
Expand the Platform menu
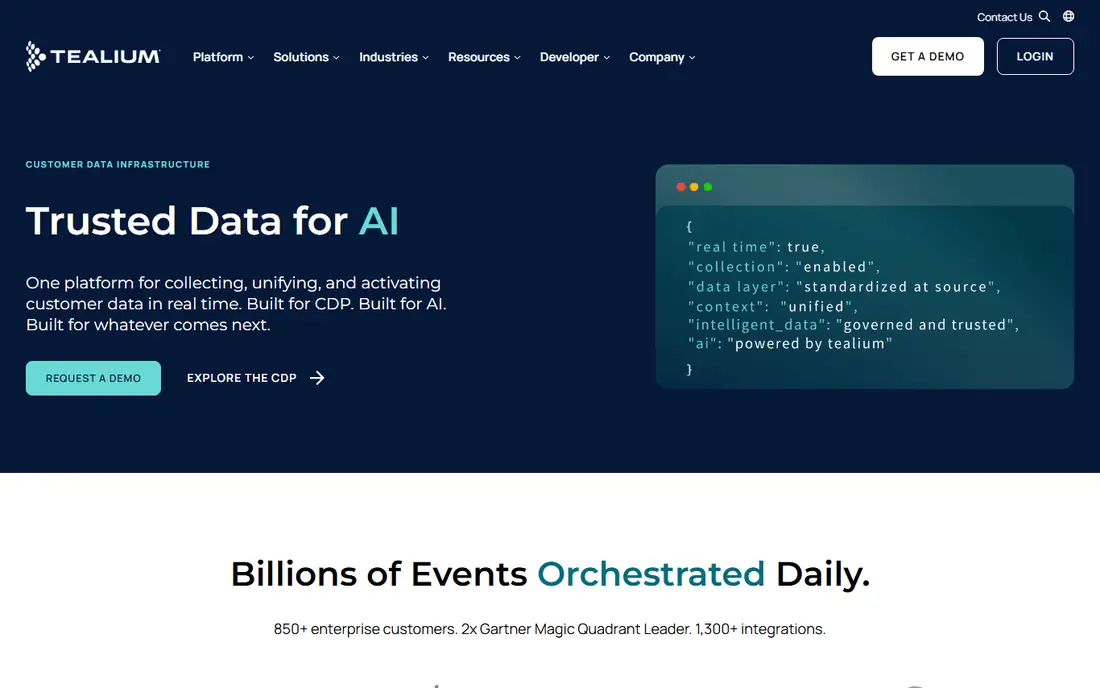pos(223,57)
